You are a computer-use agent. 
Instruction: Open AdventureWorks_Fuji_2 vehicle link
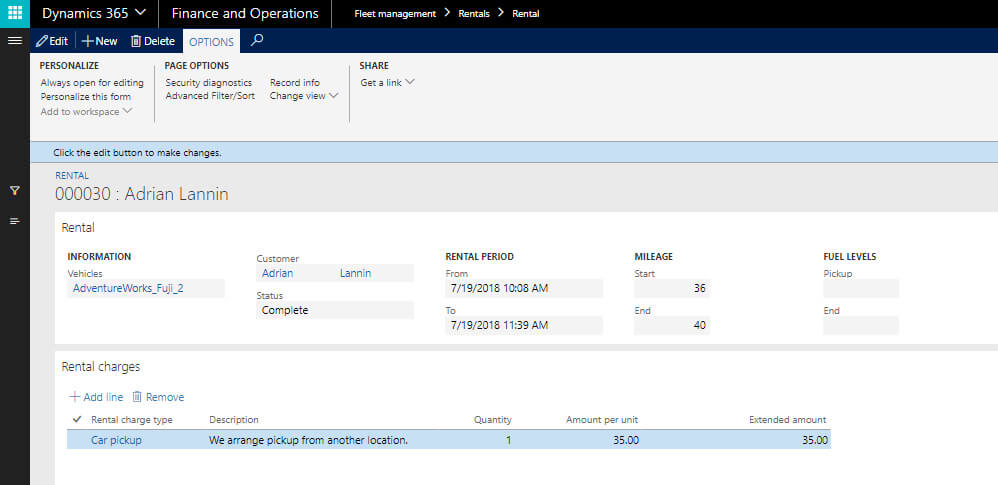(x=128, y=288)
